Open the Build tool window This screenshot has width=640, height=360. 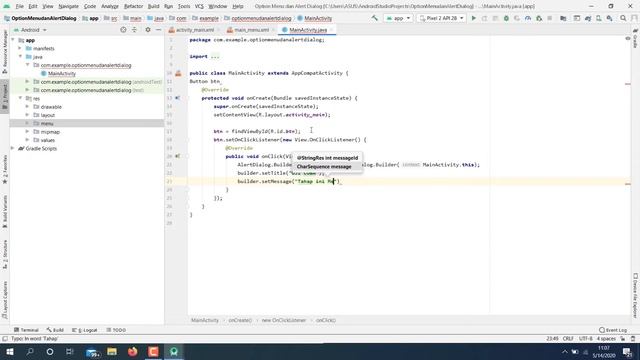(55, 330)
